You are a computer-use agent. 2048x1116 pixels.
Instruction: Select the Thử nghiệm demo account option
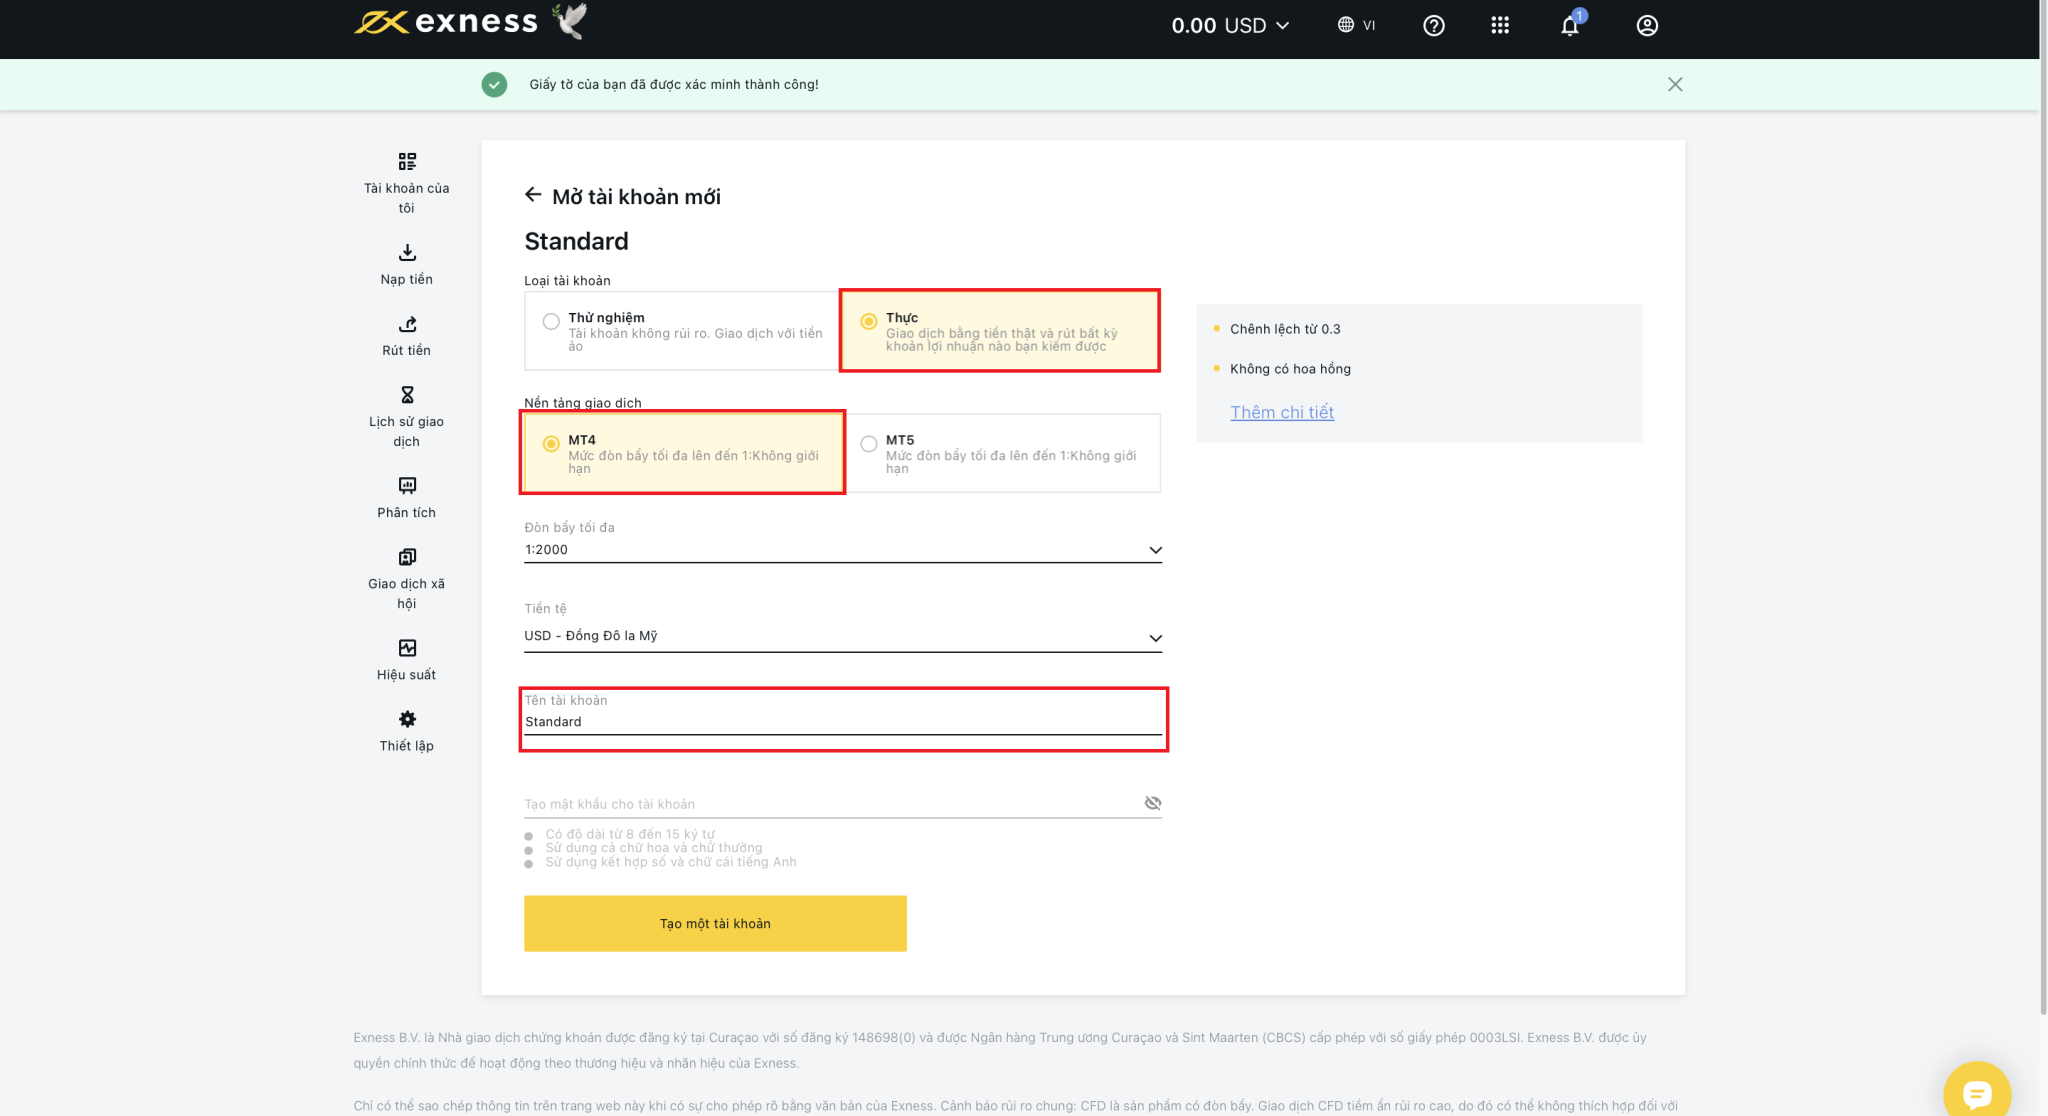(681, 331)
